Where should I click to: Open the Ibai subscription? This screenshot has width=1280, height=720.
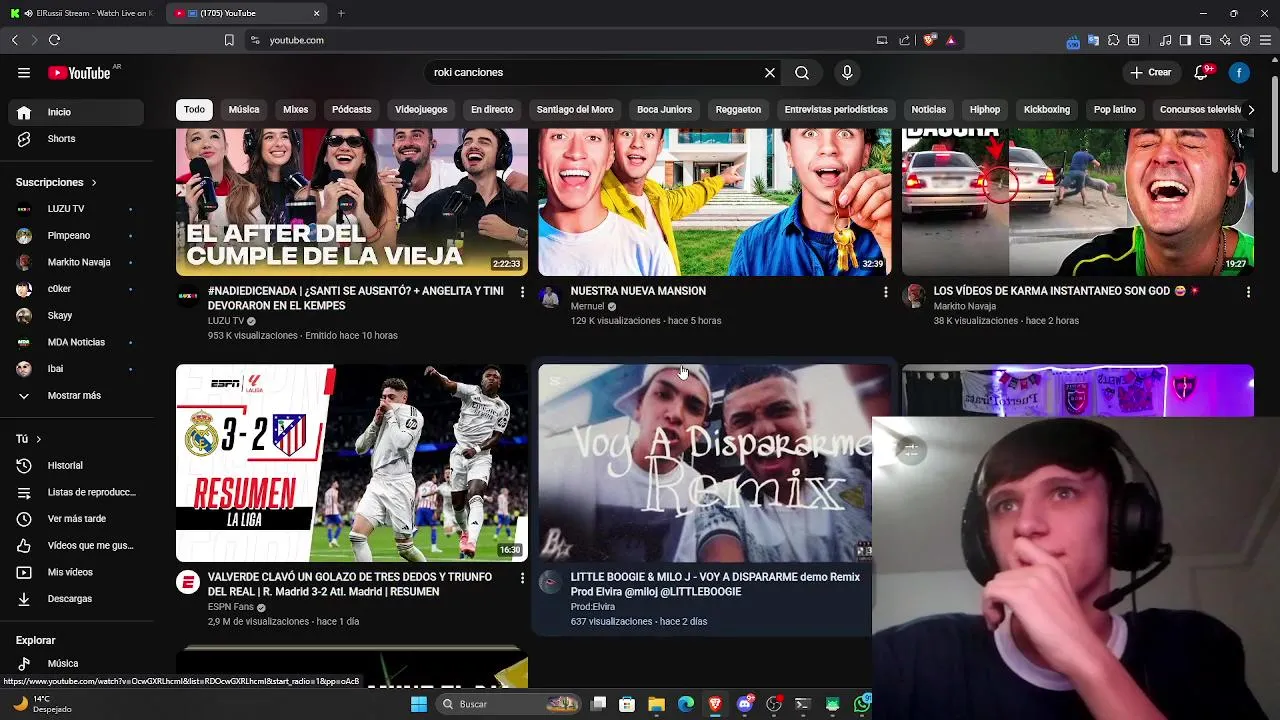pyautogui.click(x=76, y=369)
